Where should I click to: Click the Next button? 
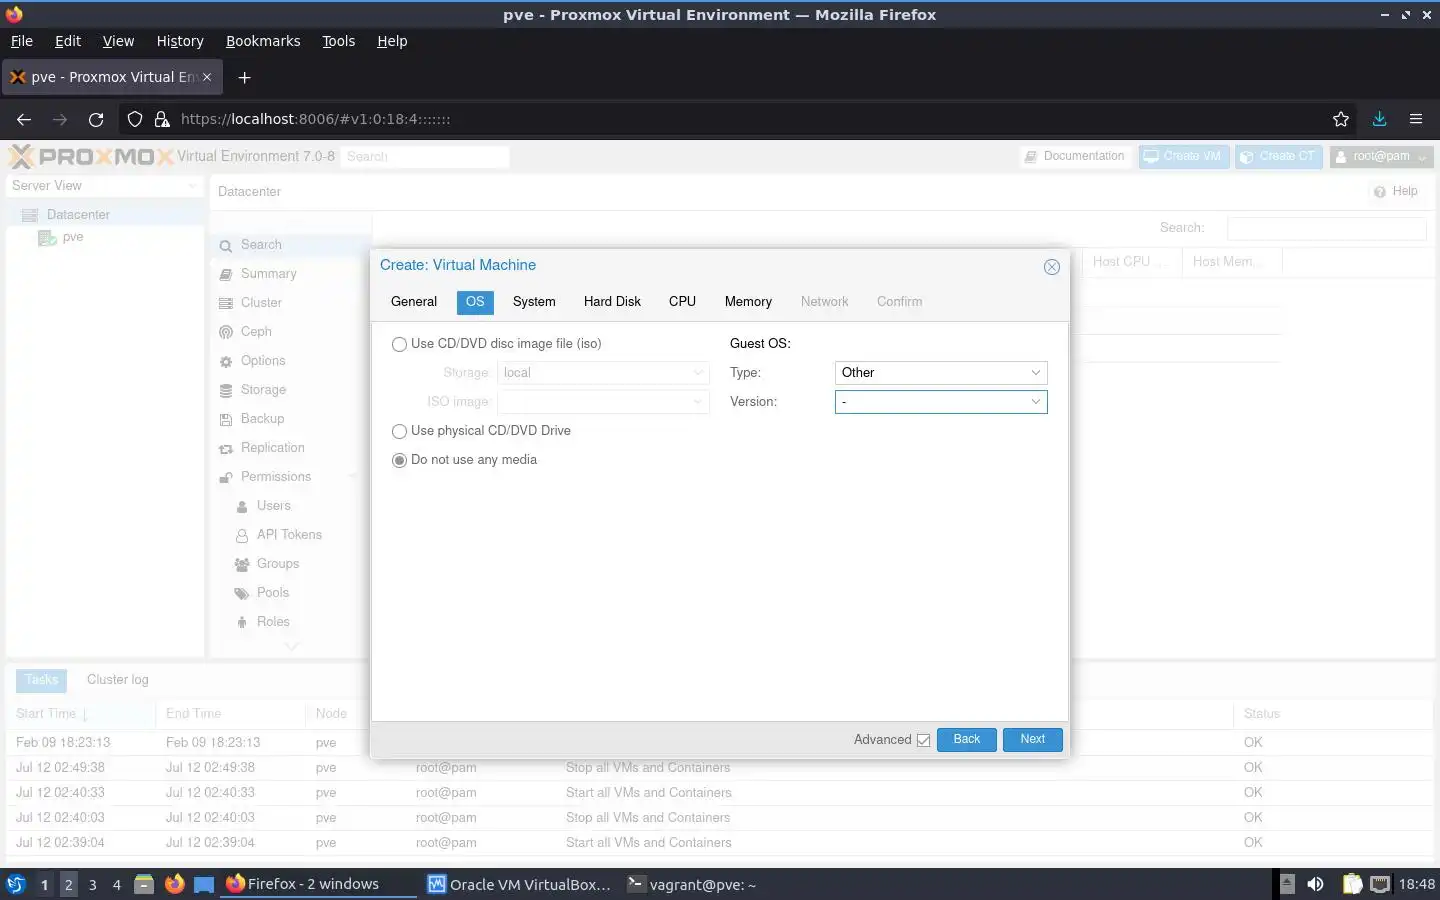pyautogui.click(x=1032, y=740)
